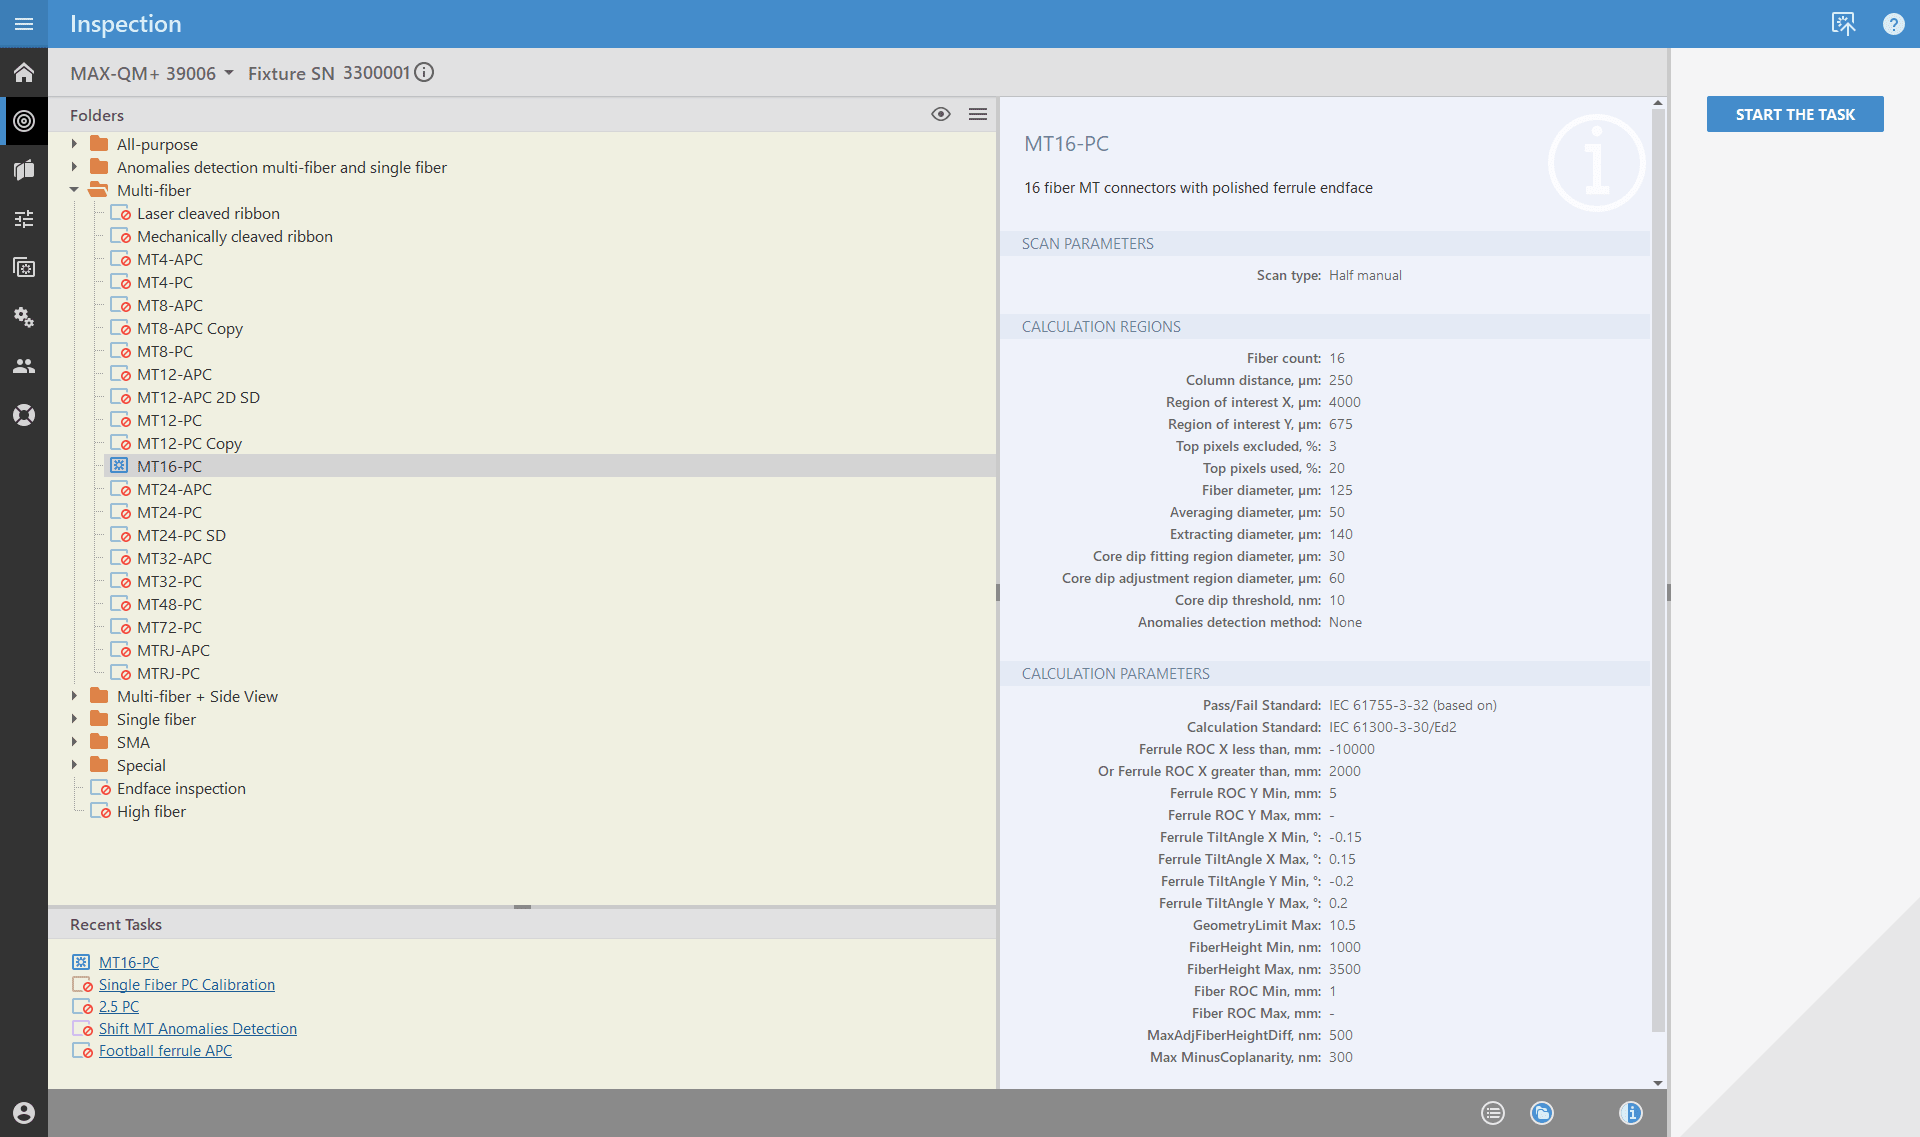The image size is (1920, 1137).
Task: Open the sliders settings sidebar icon
Action: 24,218
